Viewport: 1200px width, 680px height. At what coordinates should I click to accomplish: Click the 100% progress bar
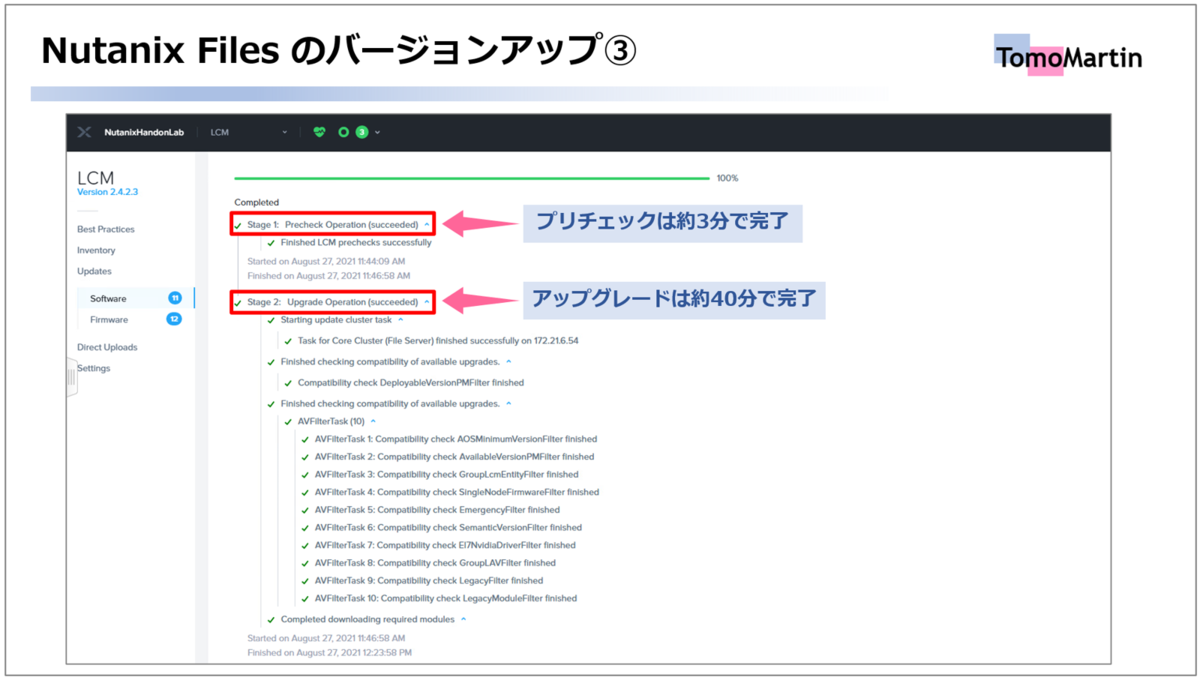point(472,178)
